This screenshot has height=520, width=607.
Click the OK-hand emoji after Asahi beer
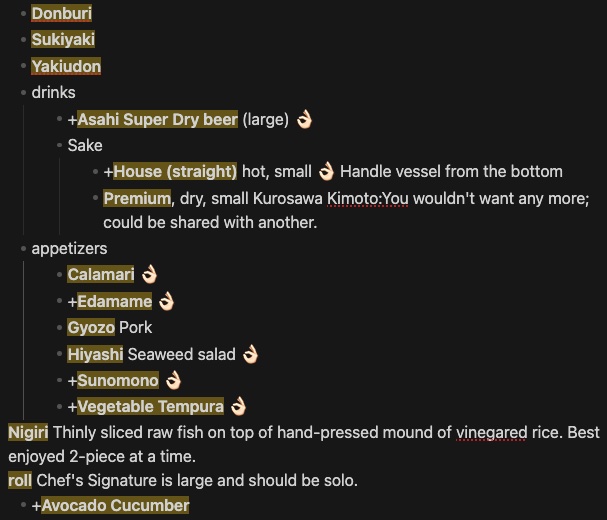pyautogui.click(x=304, y=120)
